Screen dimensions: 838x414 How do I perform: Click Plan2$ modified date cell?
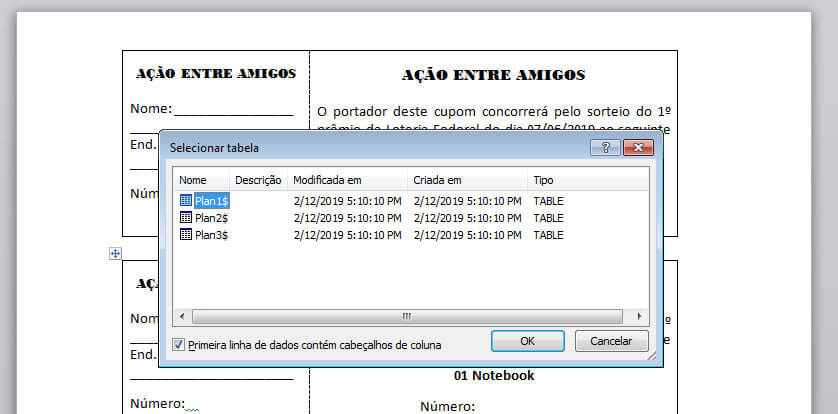[x=347, y=218]
